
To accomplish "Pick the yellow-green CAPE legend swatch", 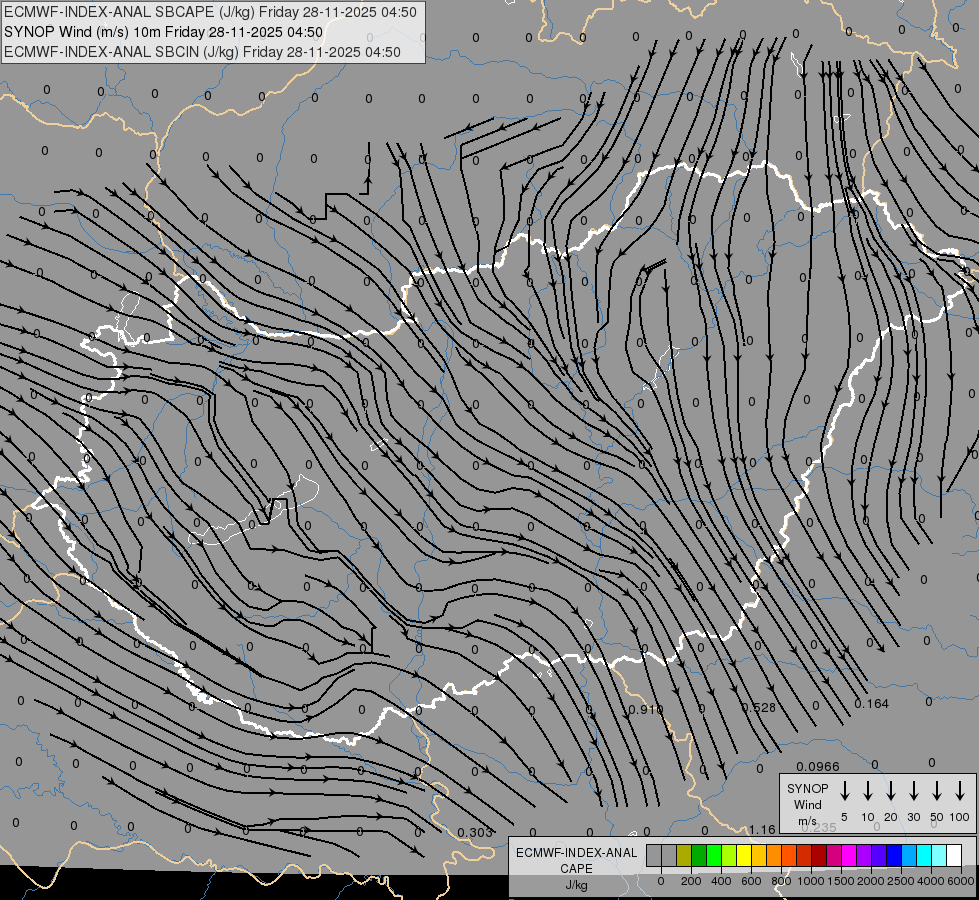I will (729, 855).
